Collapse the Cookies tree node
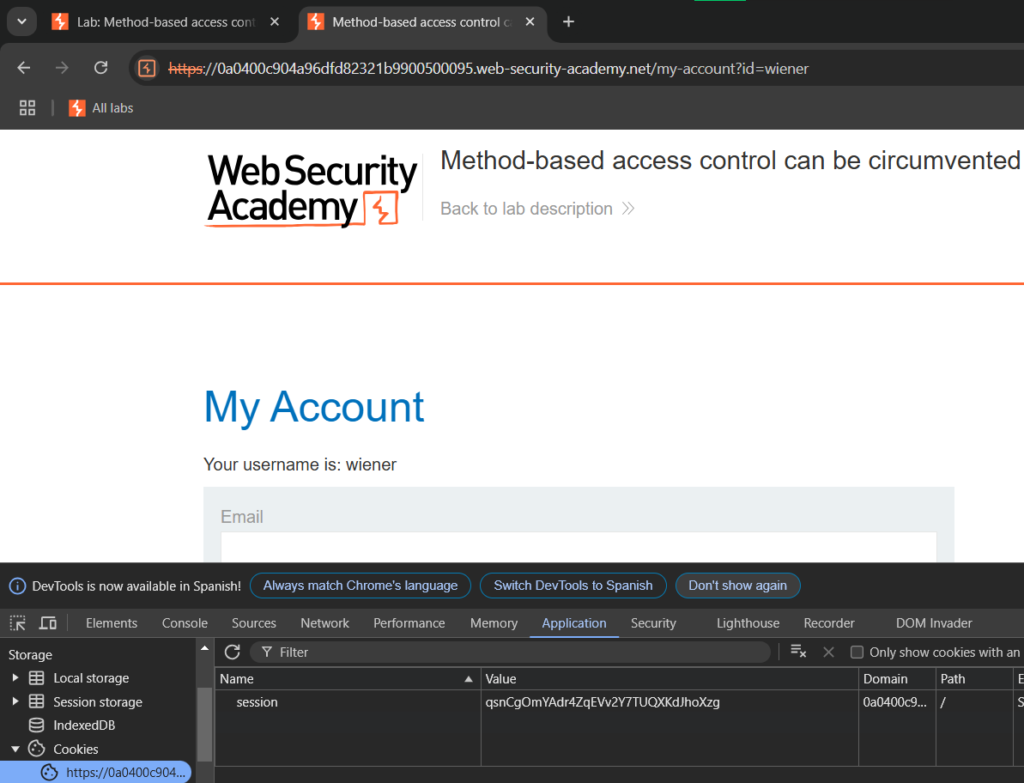The height and width of the screenshot is (783, 1024). (x=15, y=749)
